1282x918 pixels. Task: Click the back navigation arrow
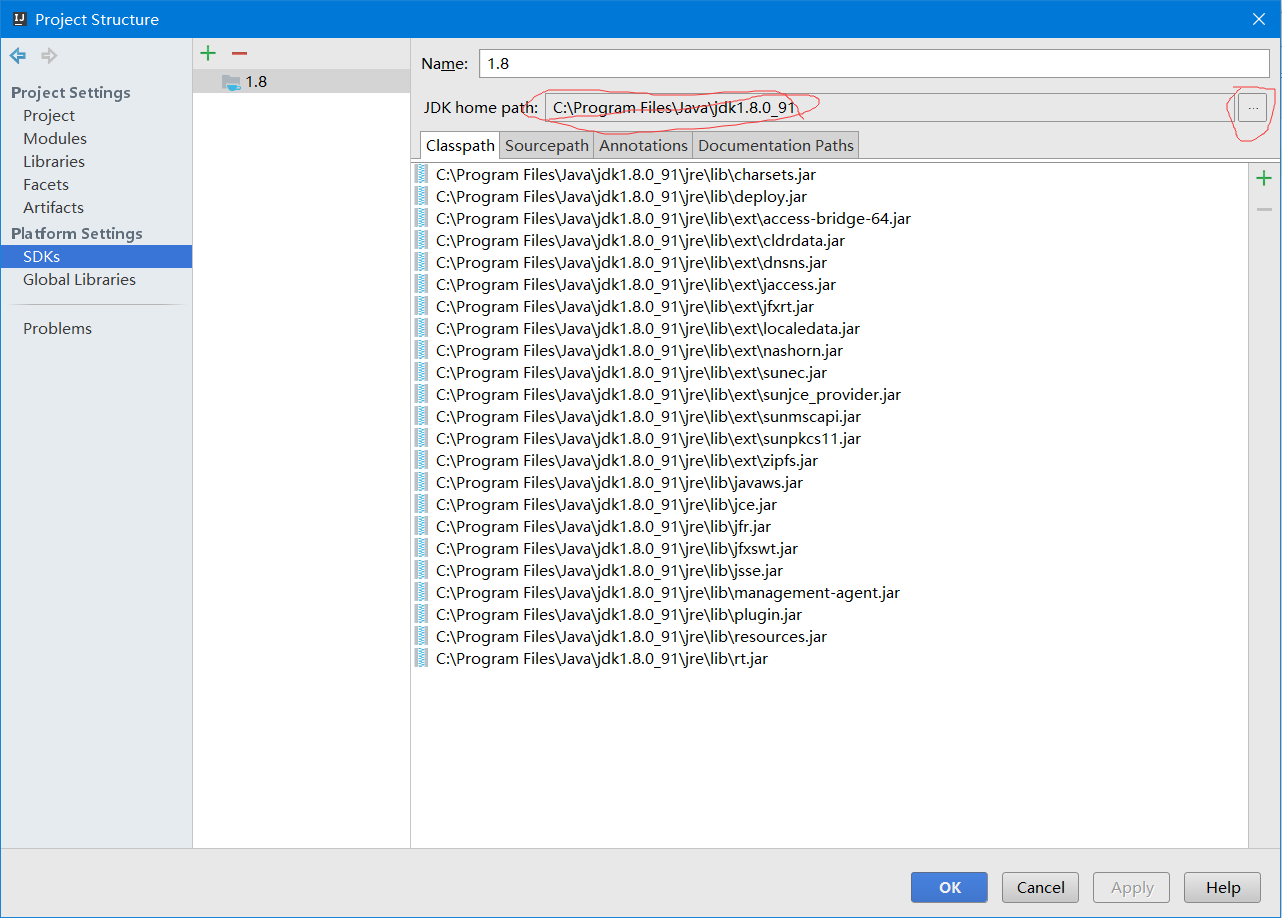click(18, 56)
